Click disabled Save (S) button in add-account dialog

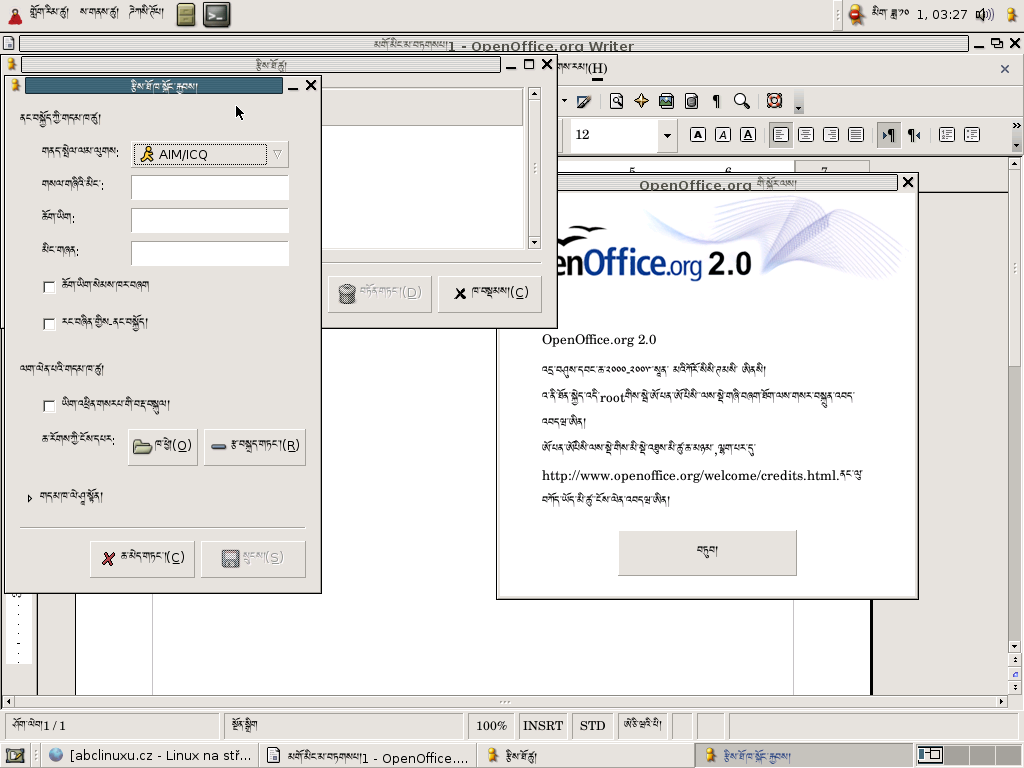(253, 558)
